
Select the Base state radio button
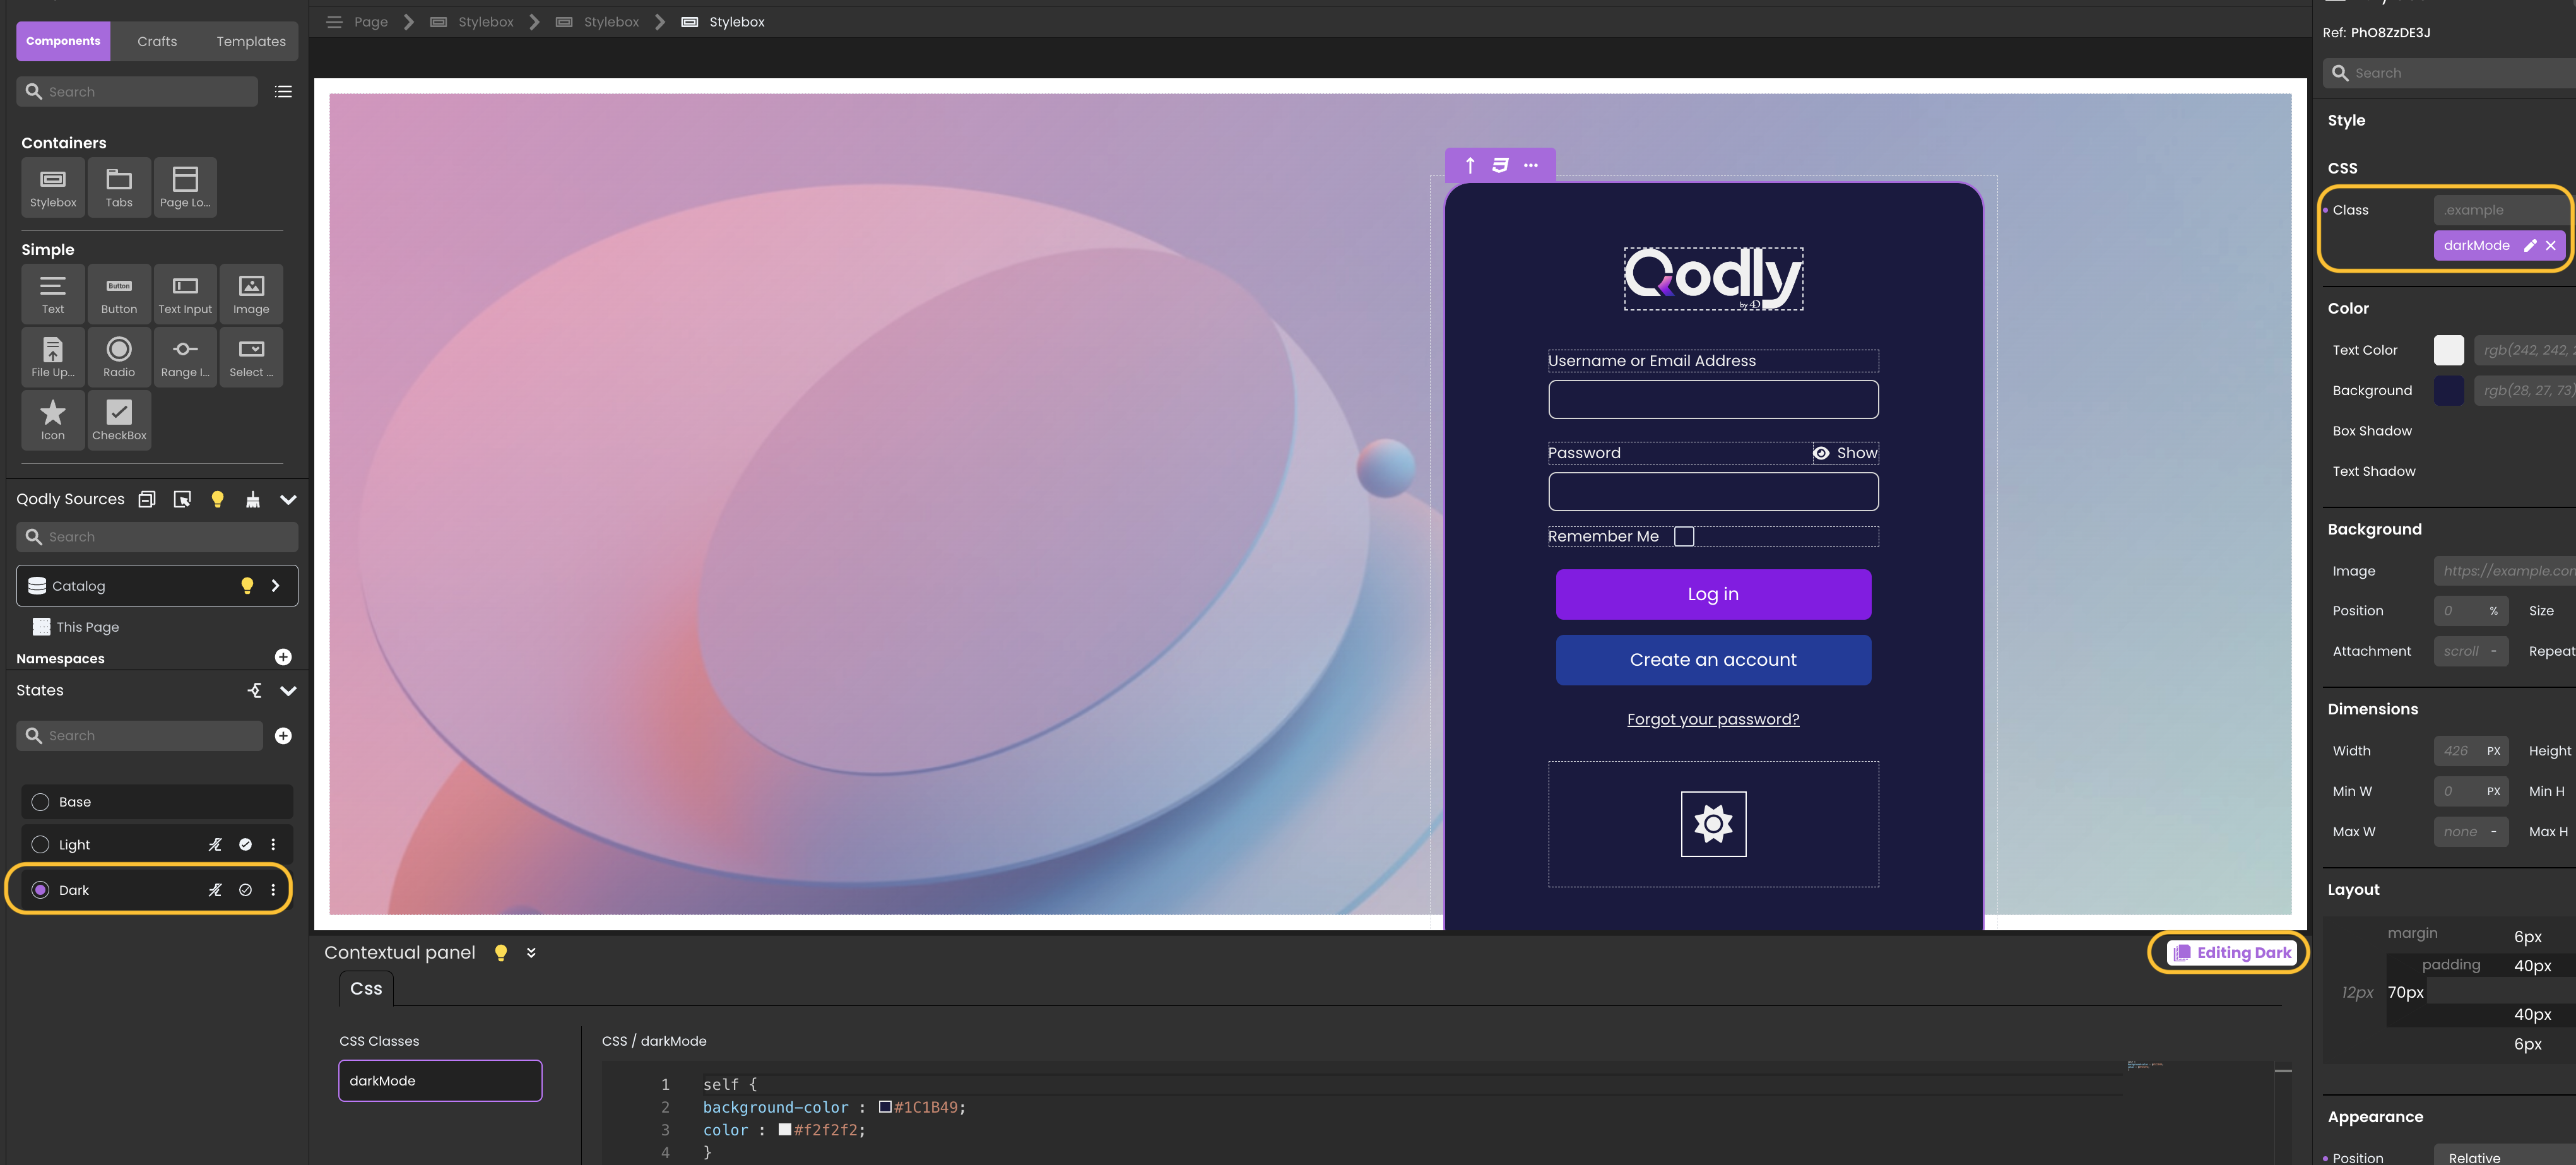tap(41, 802)
